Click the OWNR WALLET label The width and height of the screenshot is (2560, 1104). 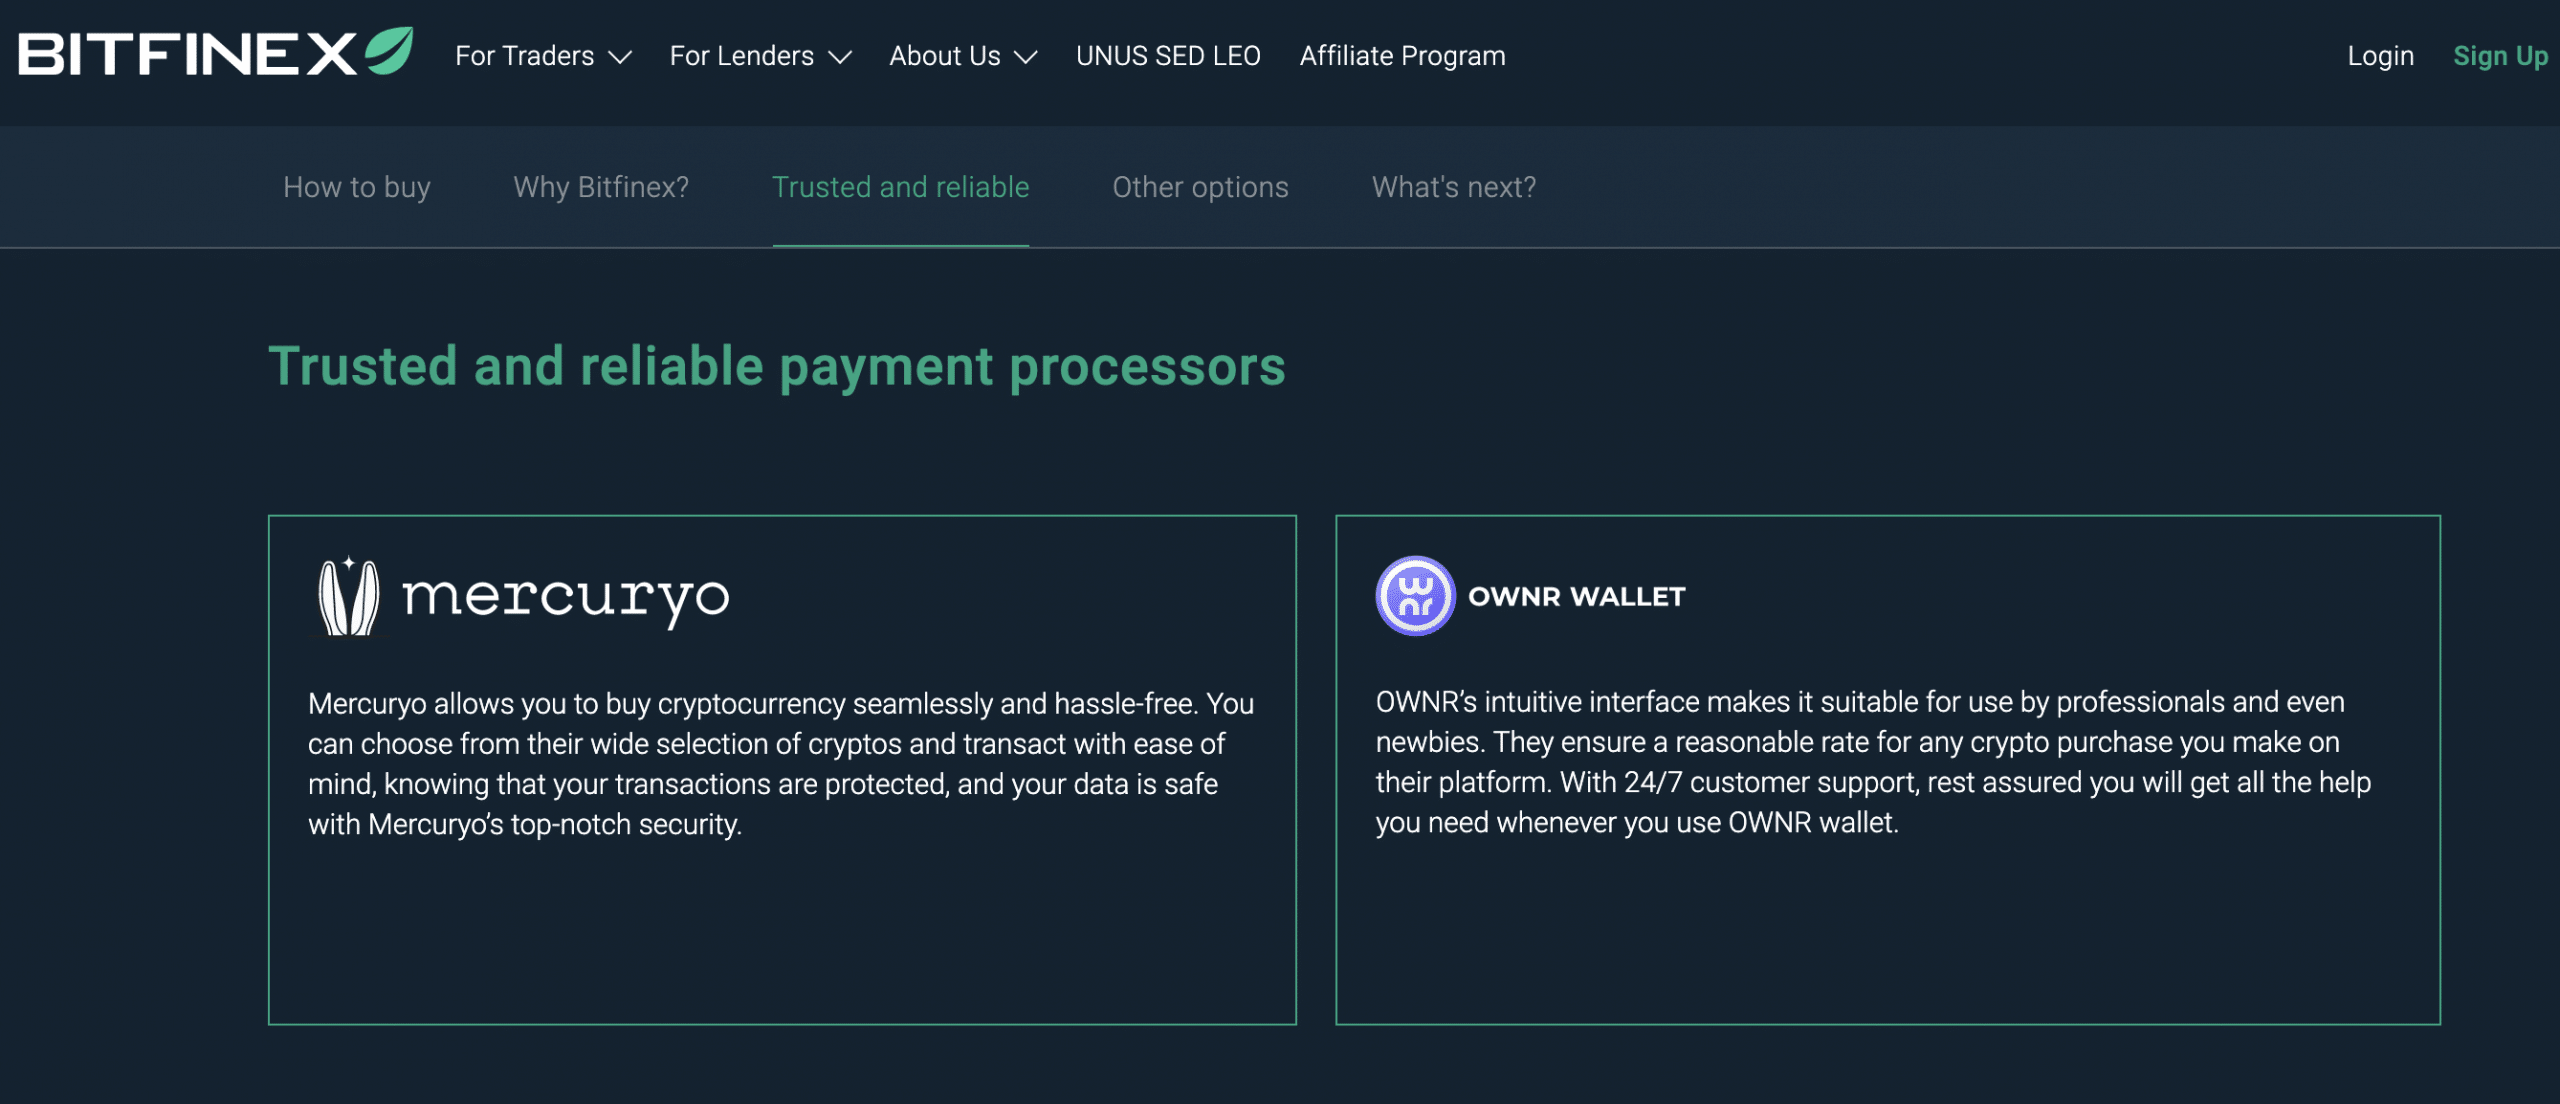point(1577,597)
